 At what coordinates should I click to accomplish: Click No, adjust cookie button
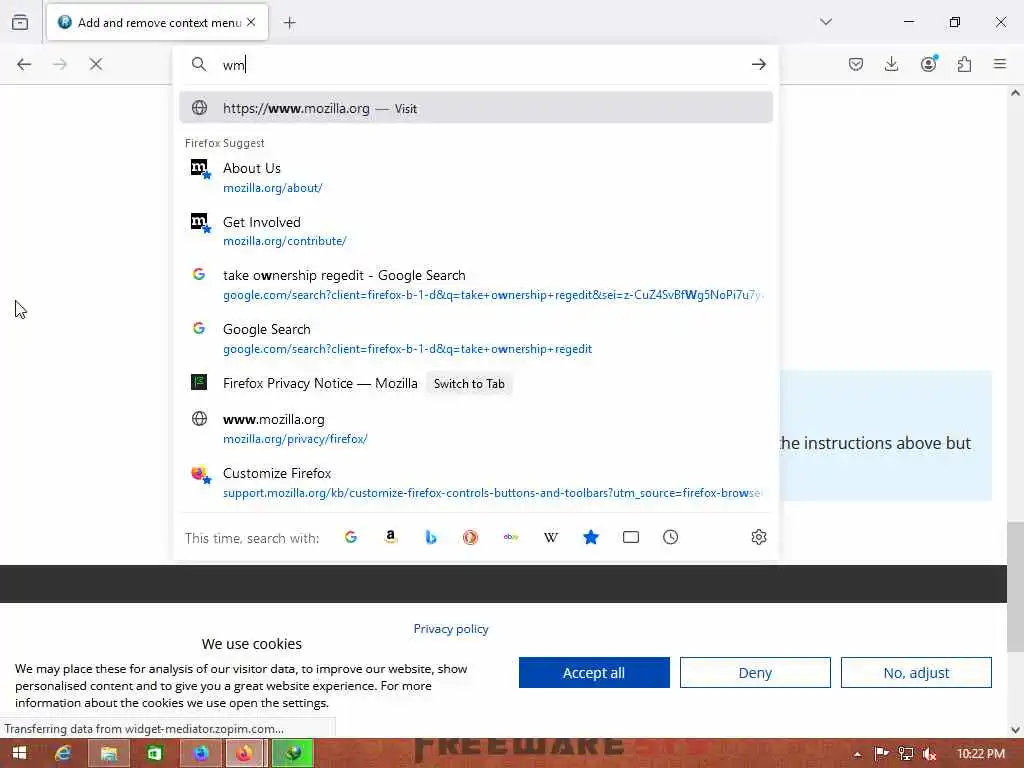coord(916,673)
